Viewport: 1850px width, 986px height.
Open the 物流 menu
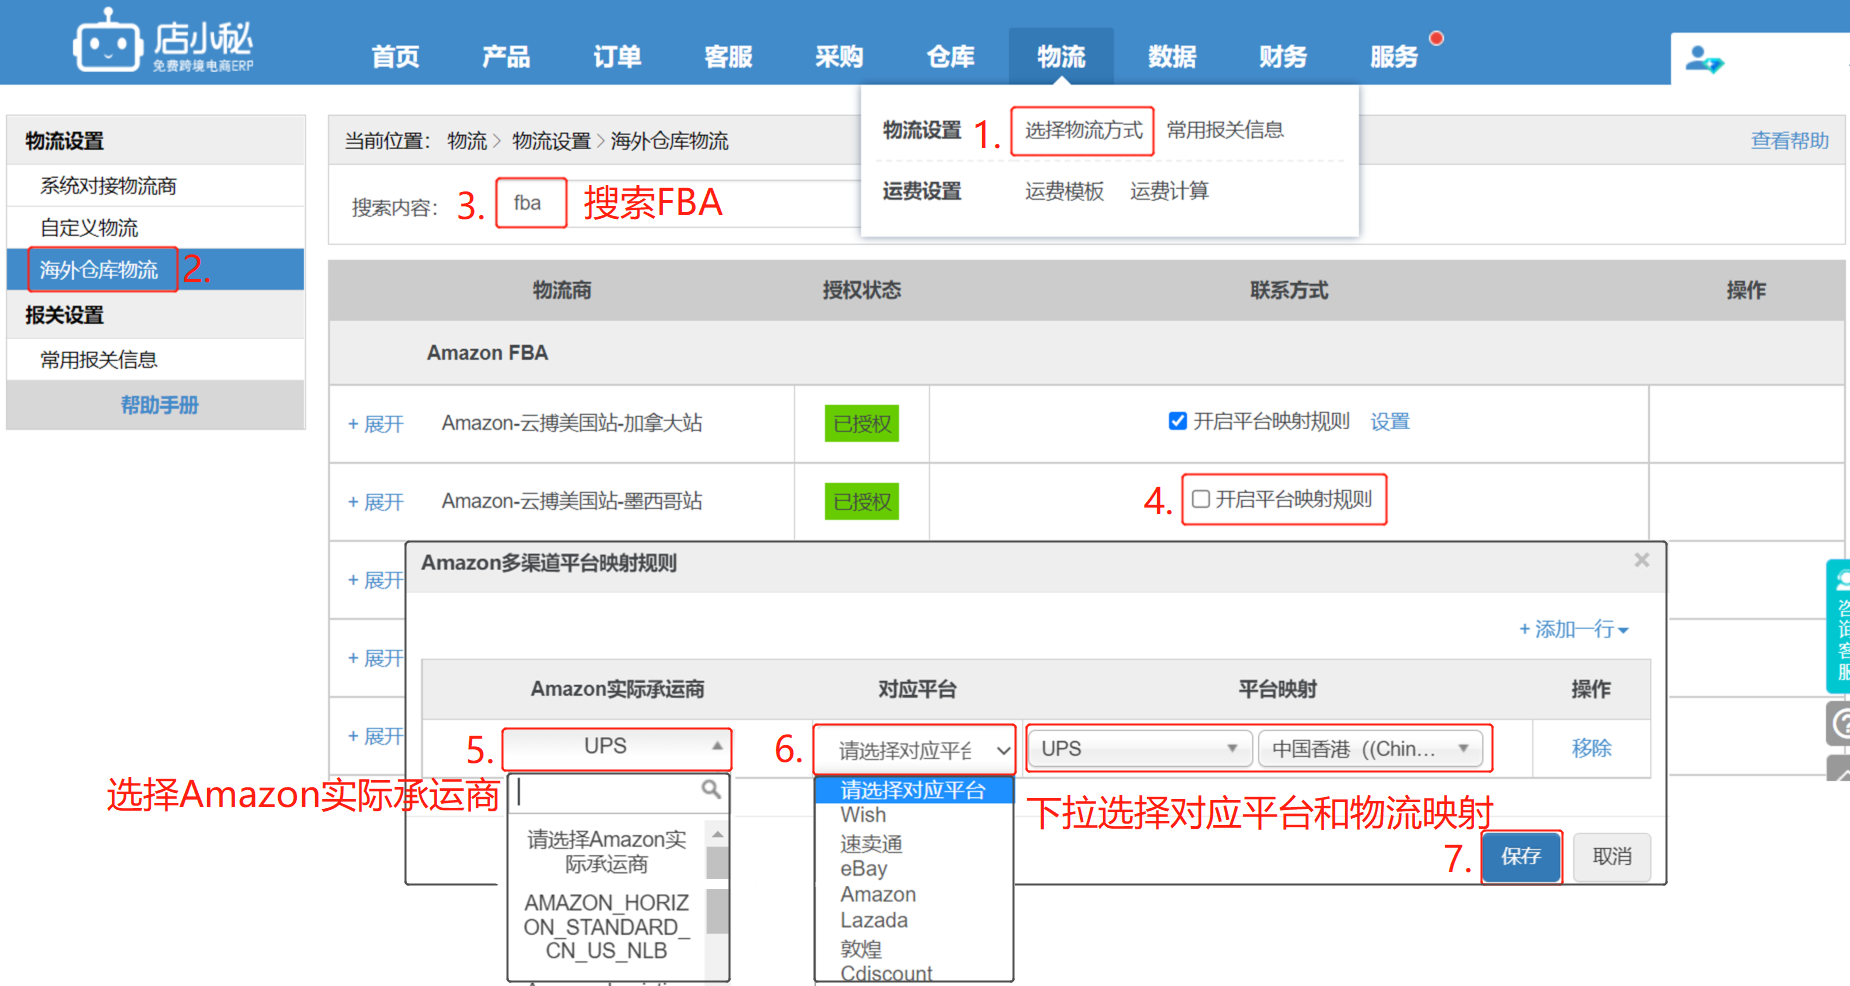tap(1061, 57)
